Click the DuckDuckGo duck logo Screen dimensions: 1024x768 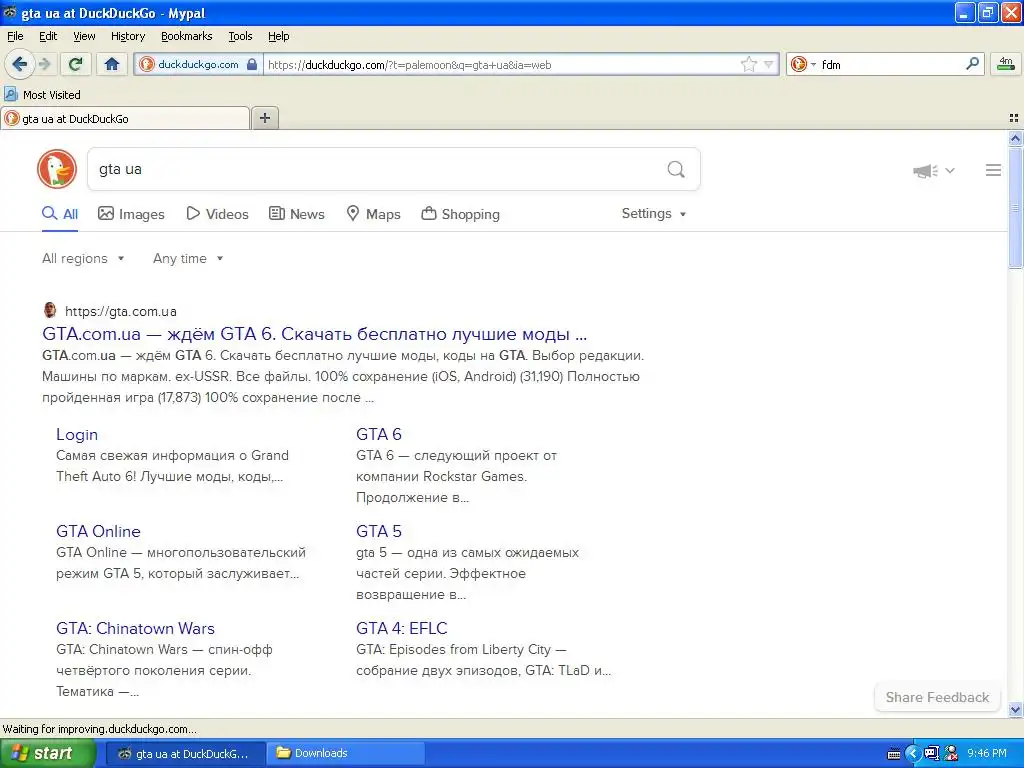point(57,169)
